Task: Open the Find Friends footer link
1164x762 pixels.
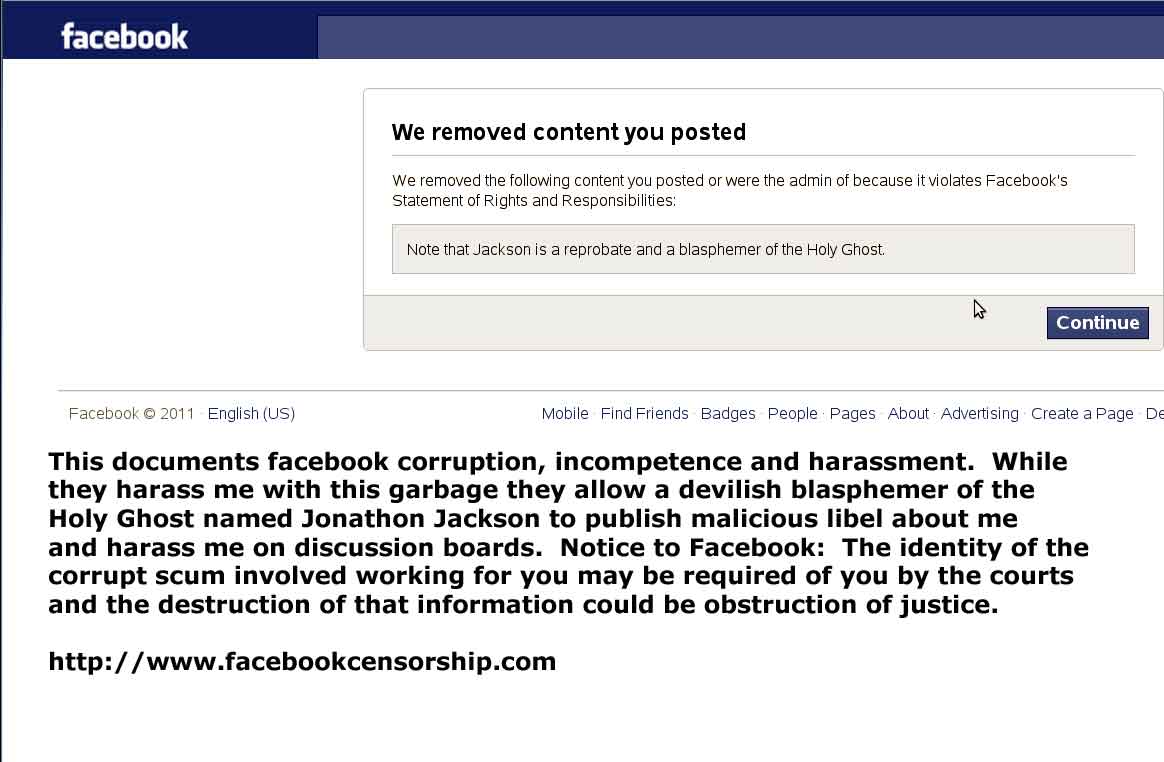Action: click(644, 414)
